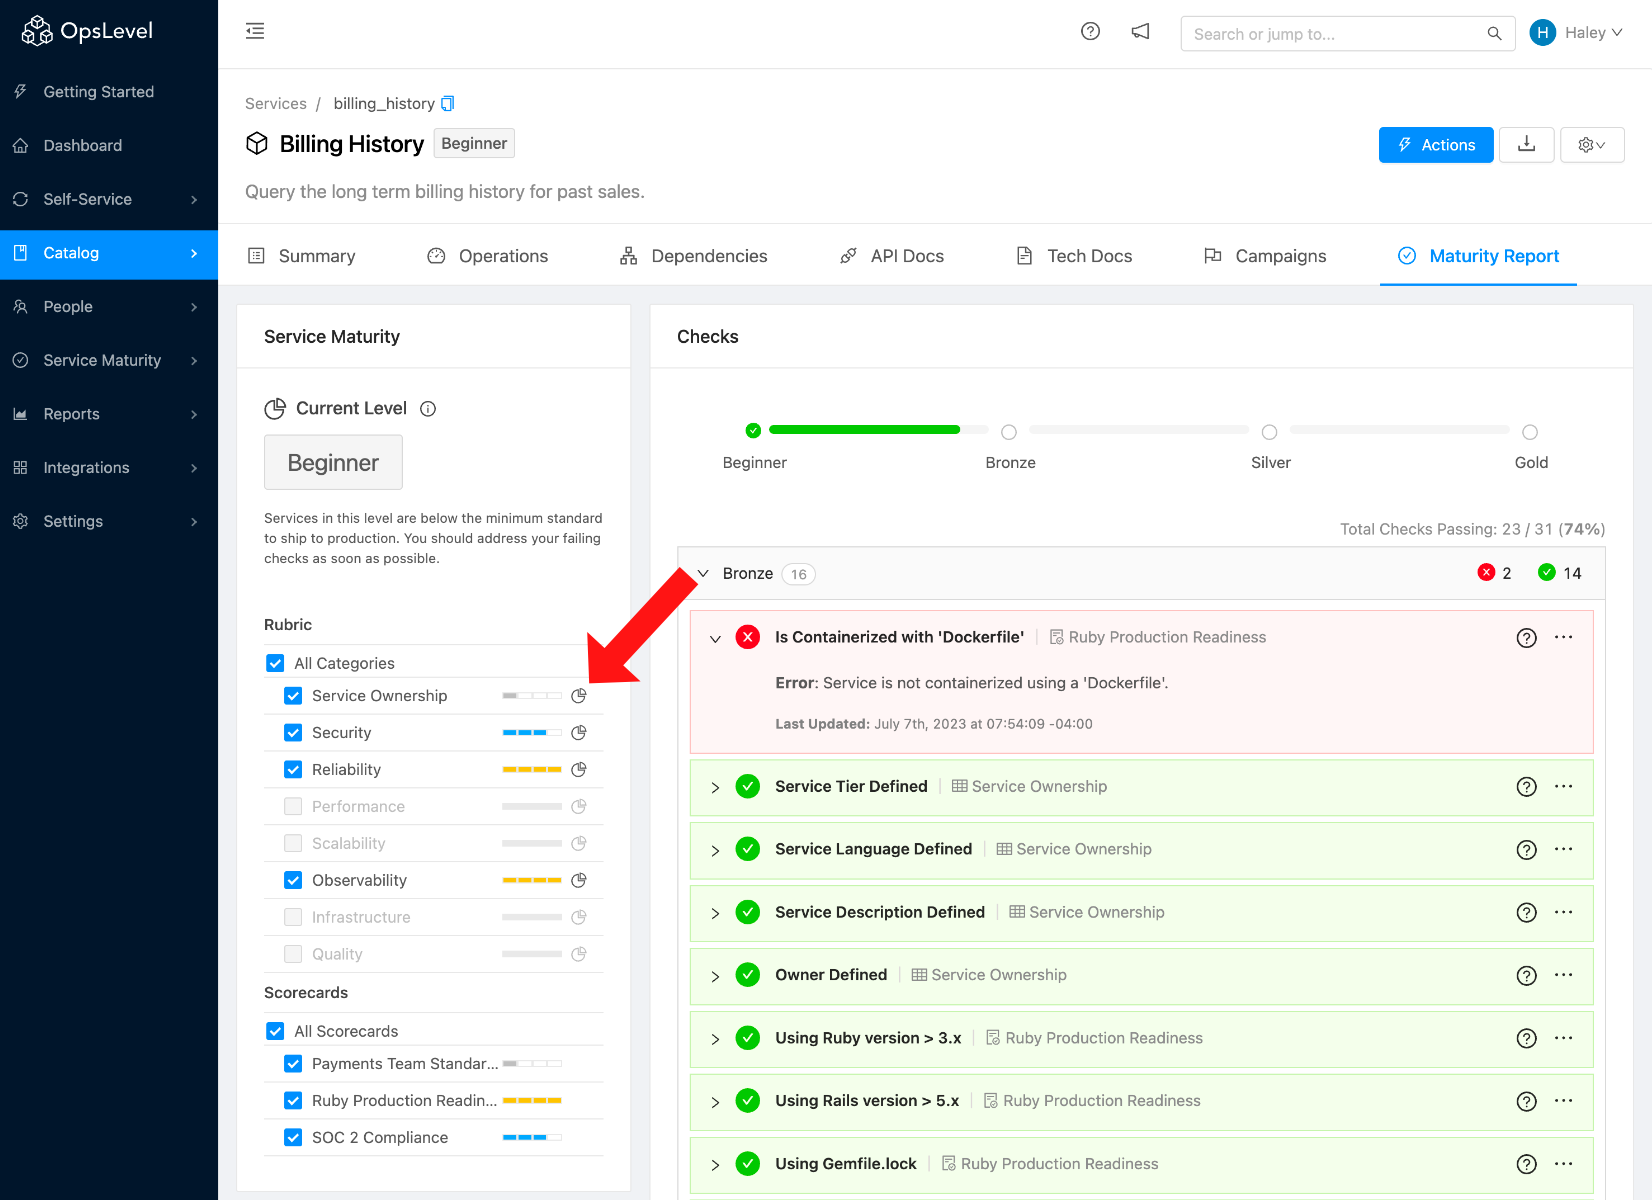The image size is (1652, 1200).
Task: Switch to the Operations tab
Action: (x=487, y=256)
